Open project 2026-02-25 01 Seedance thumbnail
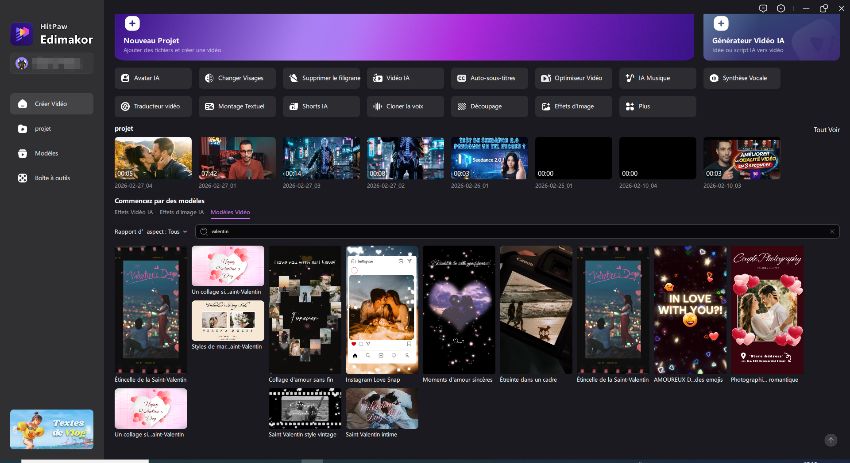Image resolution: width=850 pixels, height=463 pixels. pos(489,158)
